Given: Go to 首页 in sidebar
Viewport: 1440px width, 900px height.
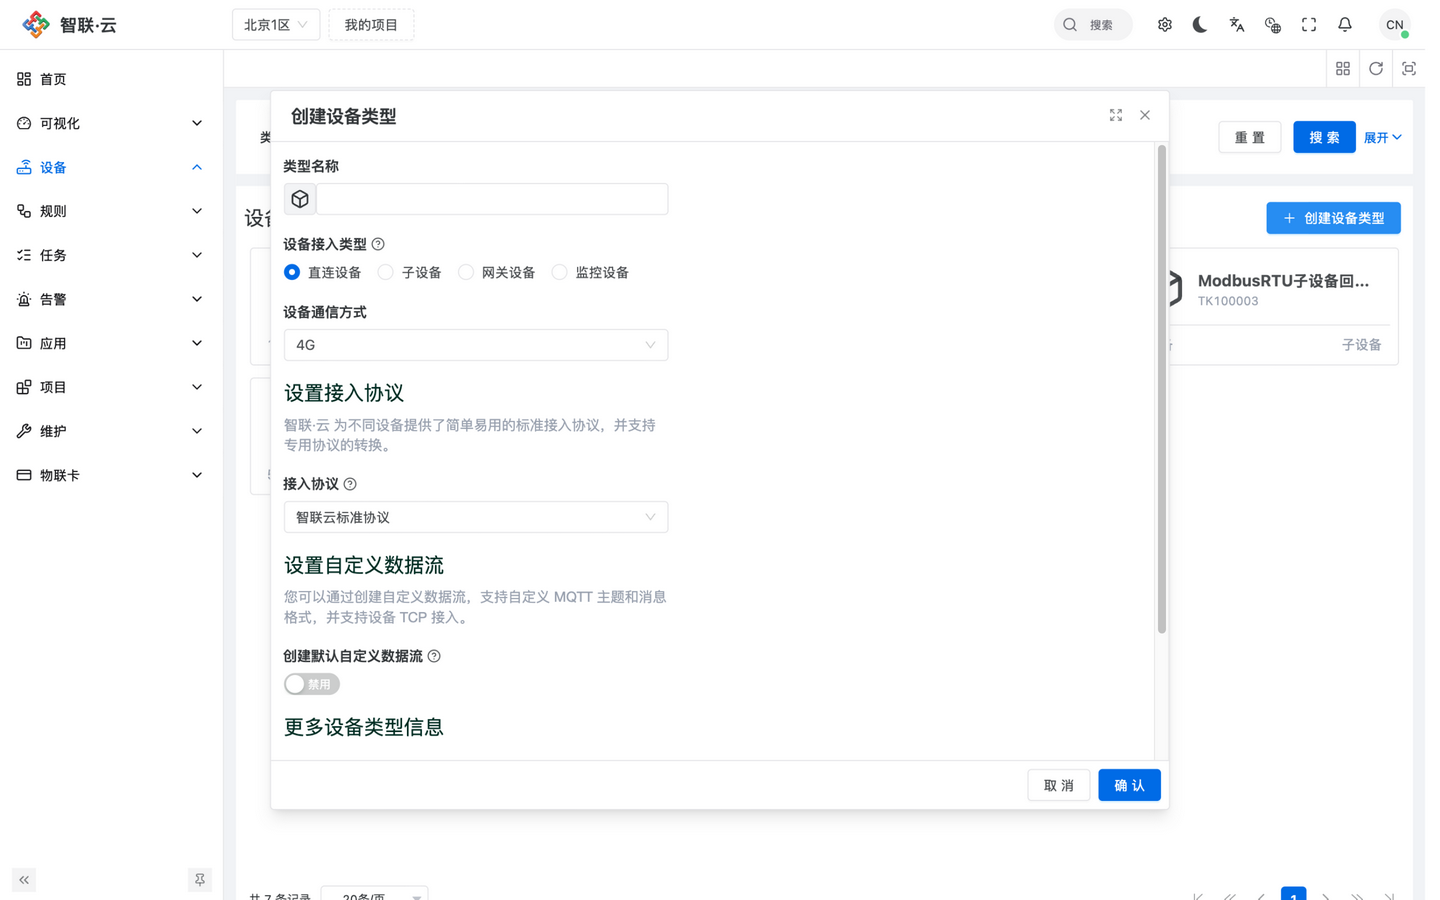Looking at the screenshot, I should 111,79.
